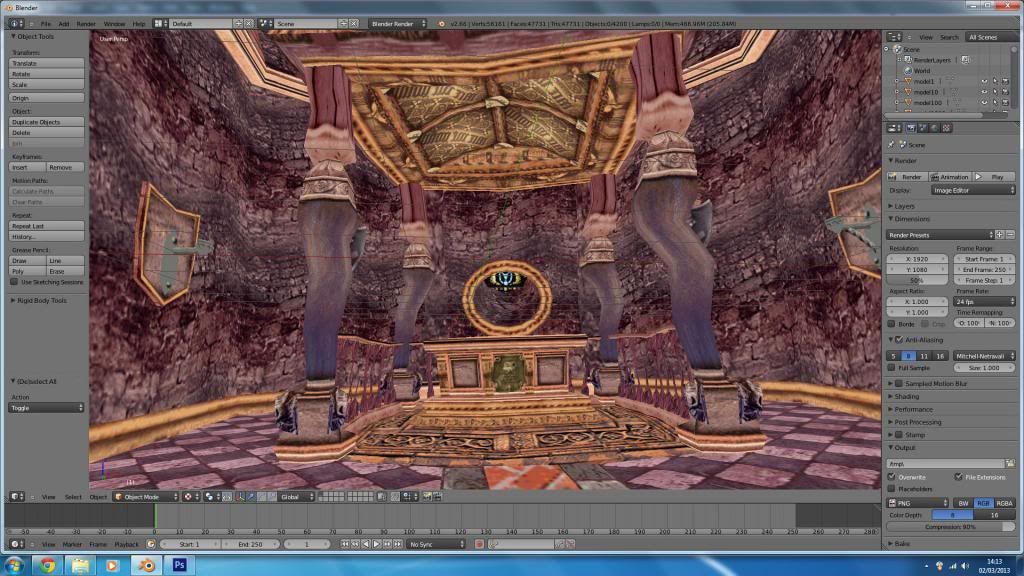
Task: Open the Render Presets dropdown
Action: 940,234
